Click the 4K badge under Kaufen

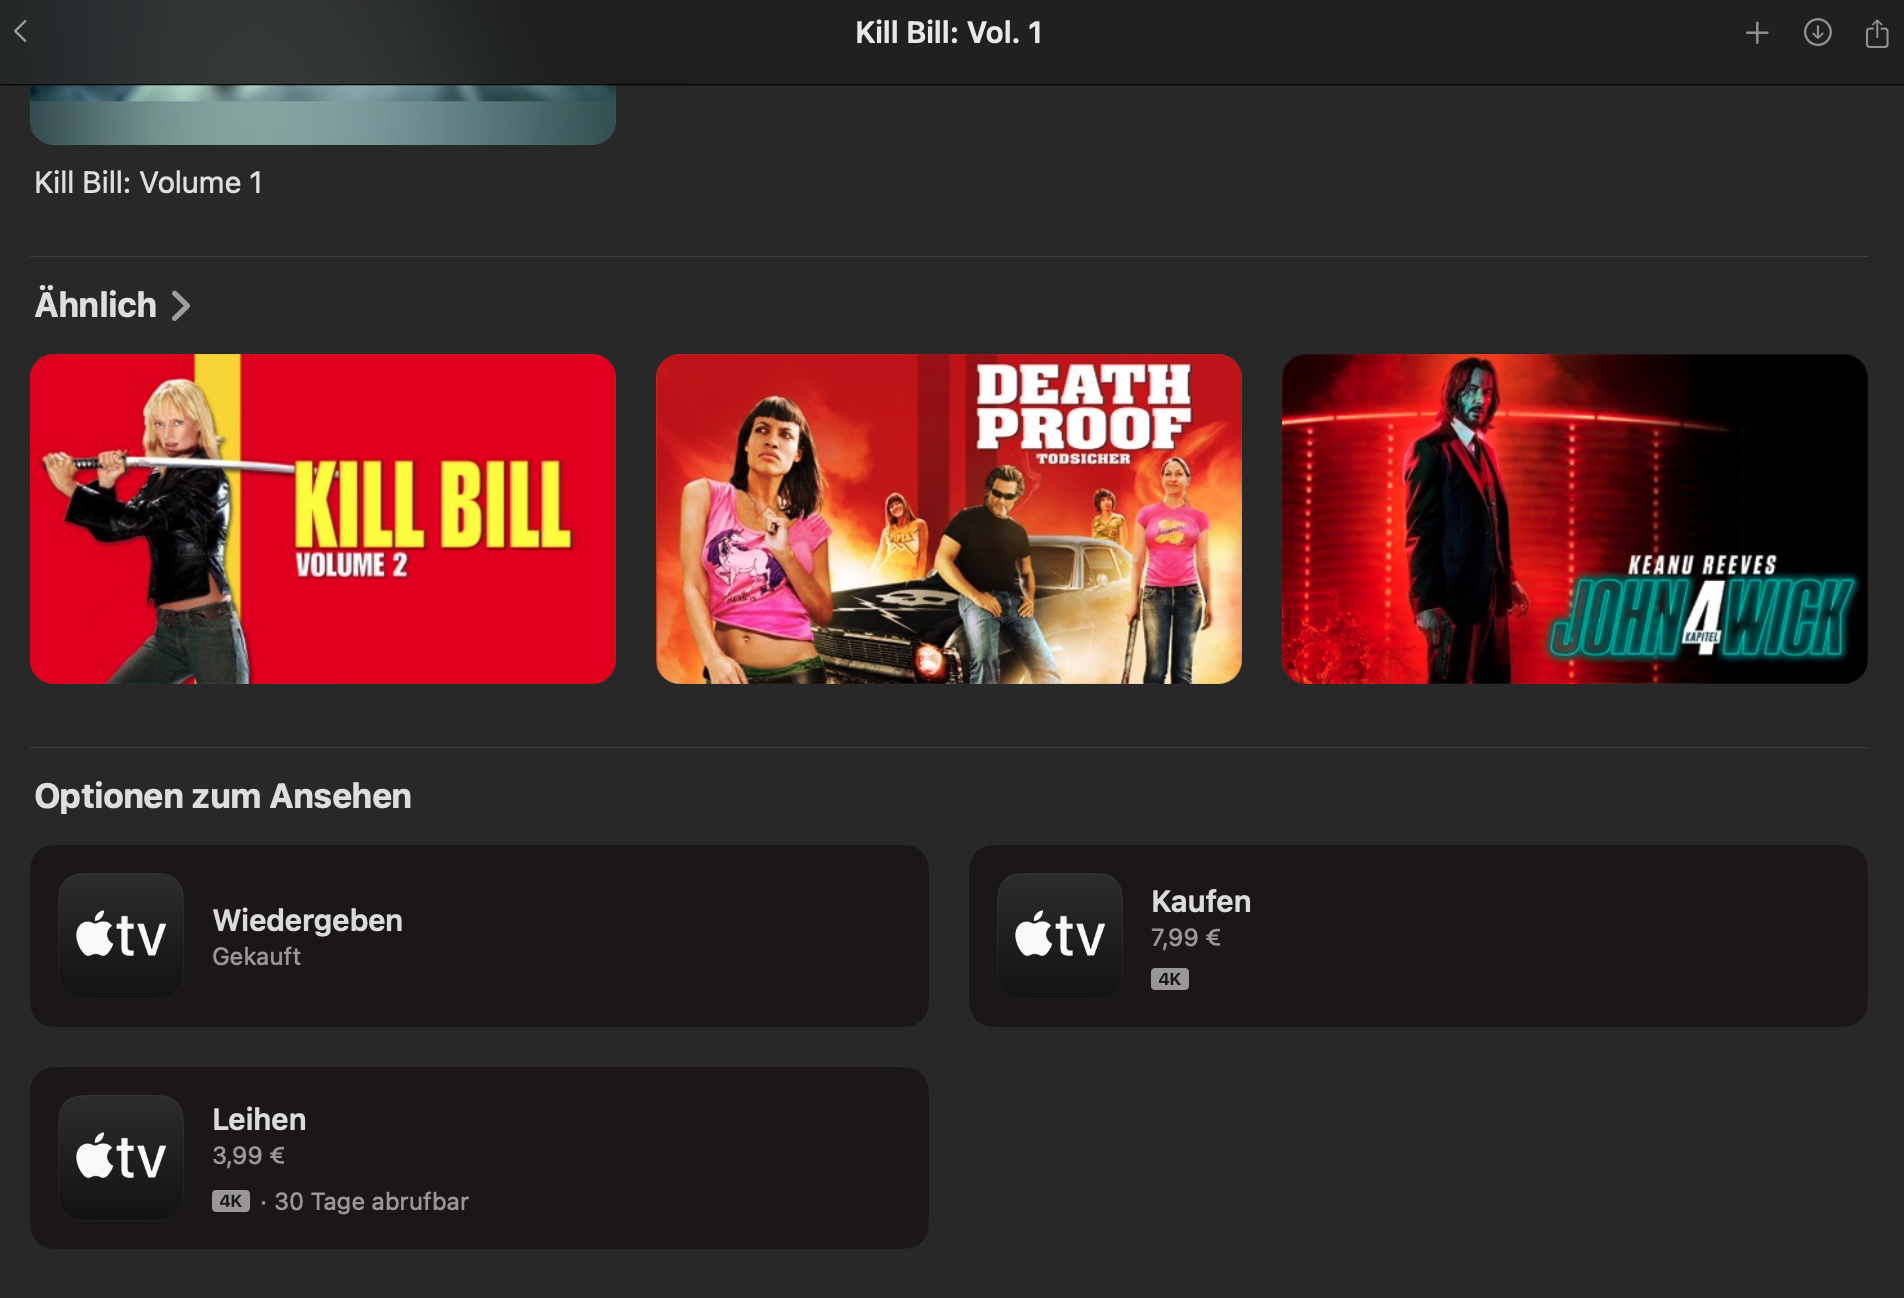tap(1169, 979)
